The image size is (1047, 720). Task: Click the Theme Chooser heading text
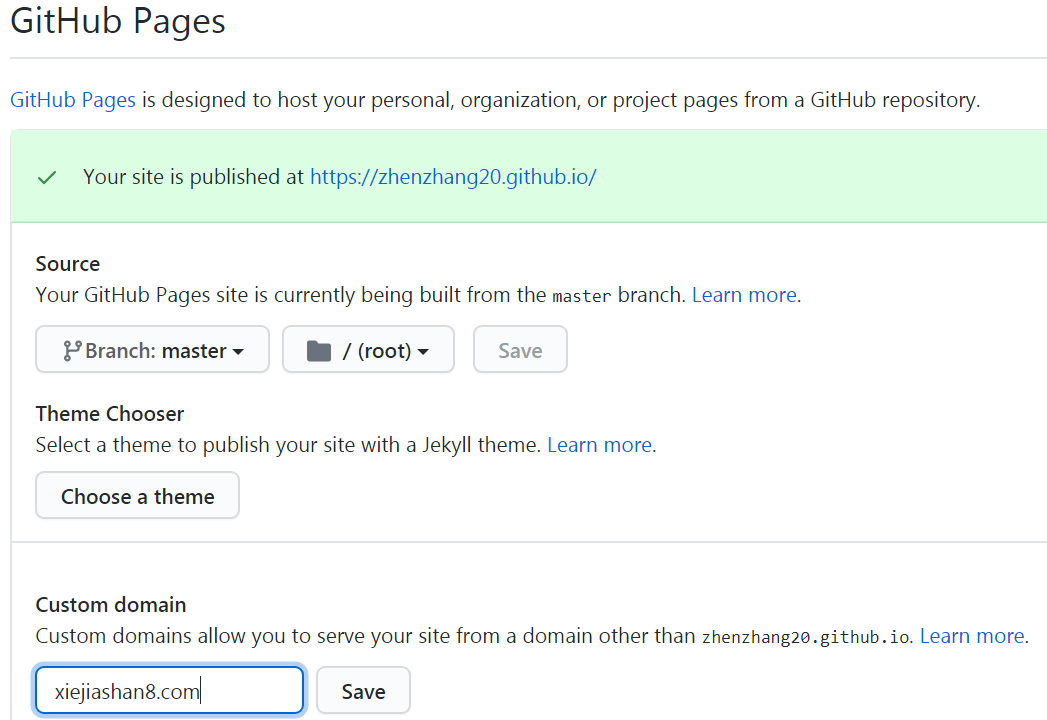(110, 414)
